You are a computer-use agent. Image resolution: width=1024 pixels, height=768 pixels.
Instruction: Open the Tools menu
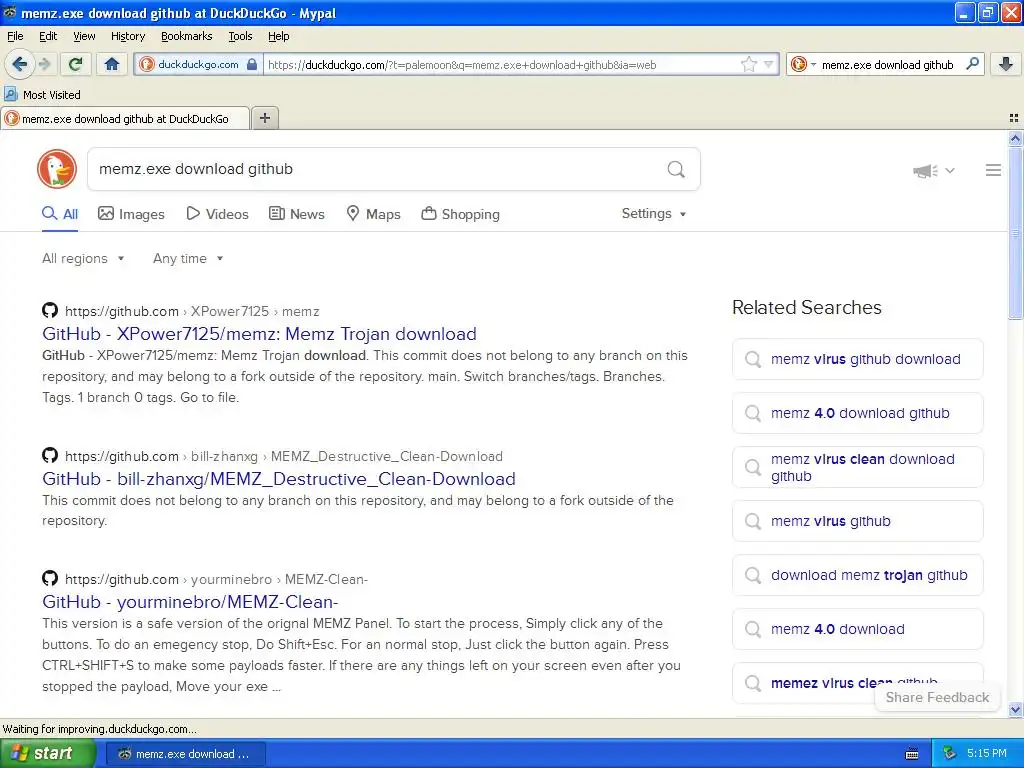pyautogui.click(x=240, y=36)
